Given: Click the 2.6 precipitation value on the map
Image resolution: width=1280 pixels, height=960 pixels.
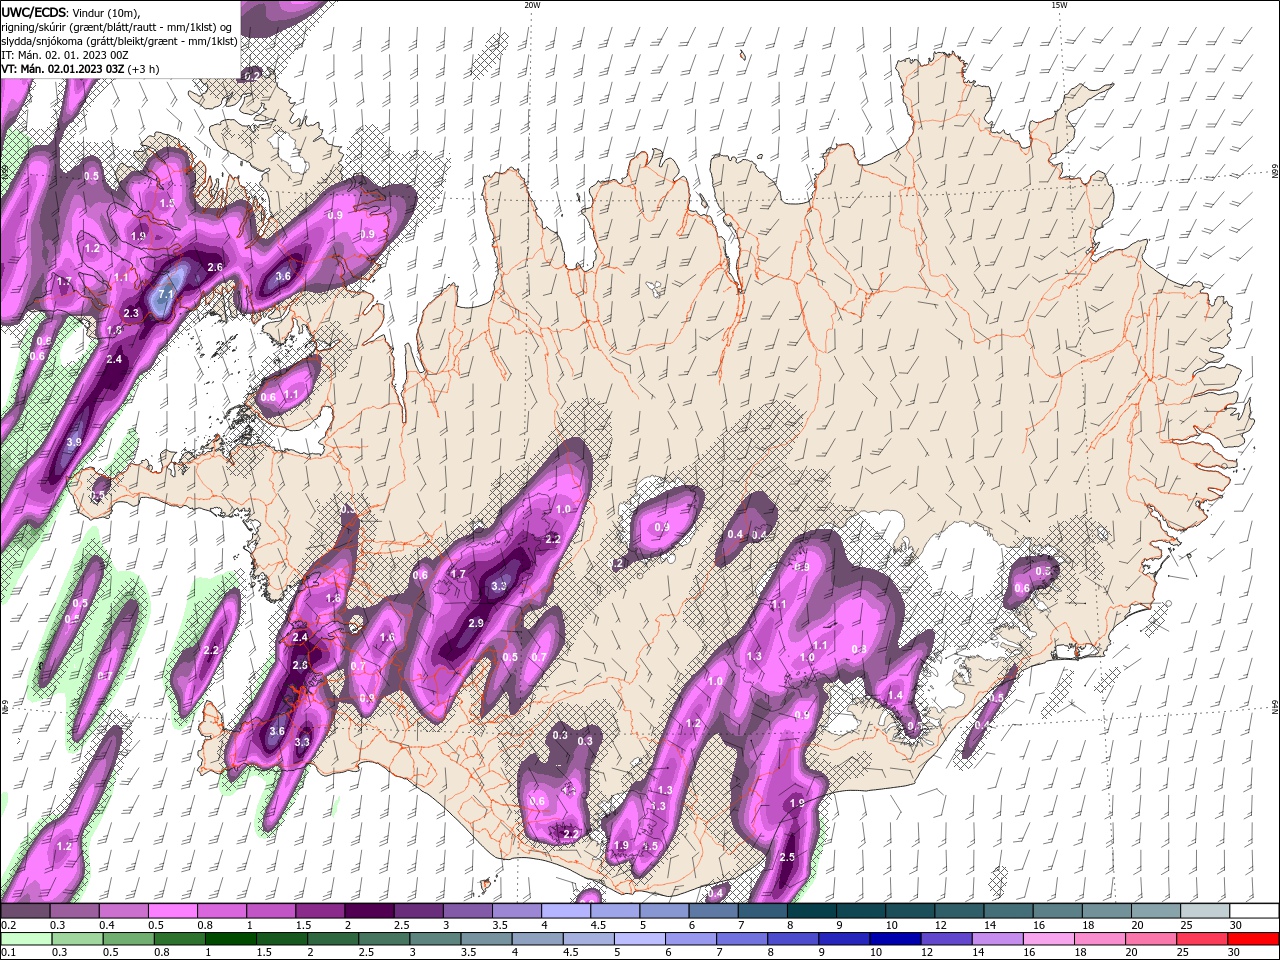Looking at the screenshot, I should (215, 267).
